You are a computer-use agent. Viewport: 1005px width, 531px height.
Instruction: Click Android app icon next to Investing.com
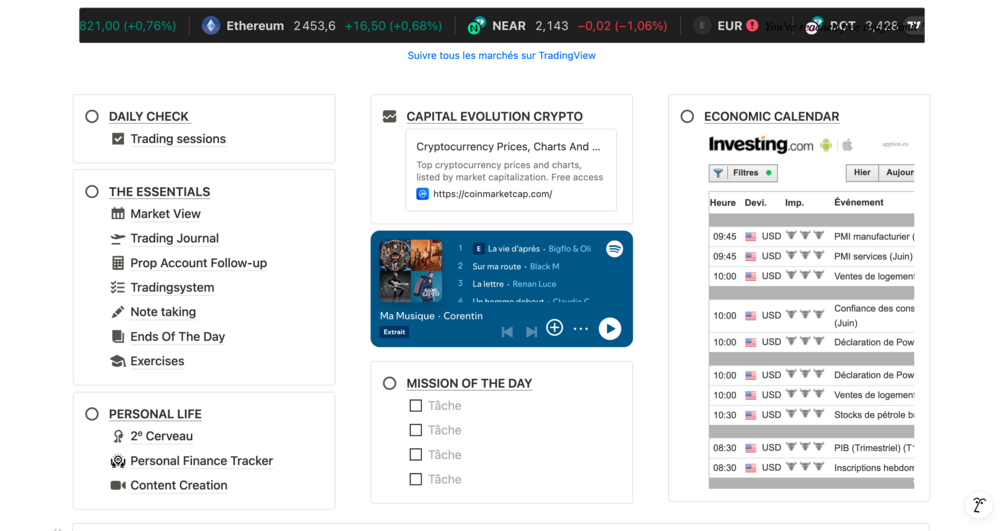coord(826,145)
